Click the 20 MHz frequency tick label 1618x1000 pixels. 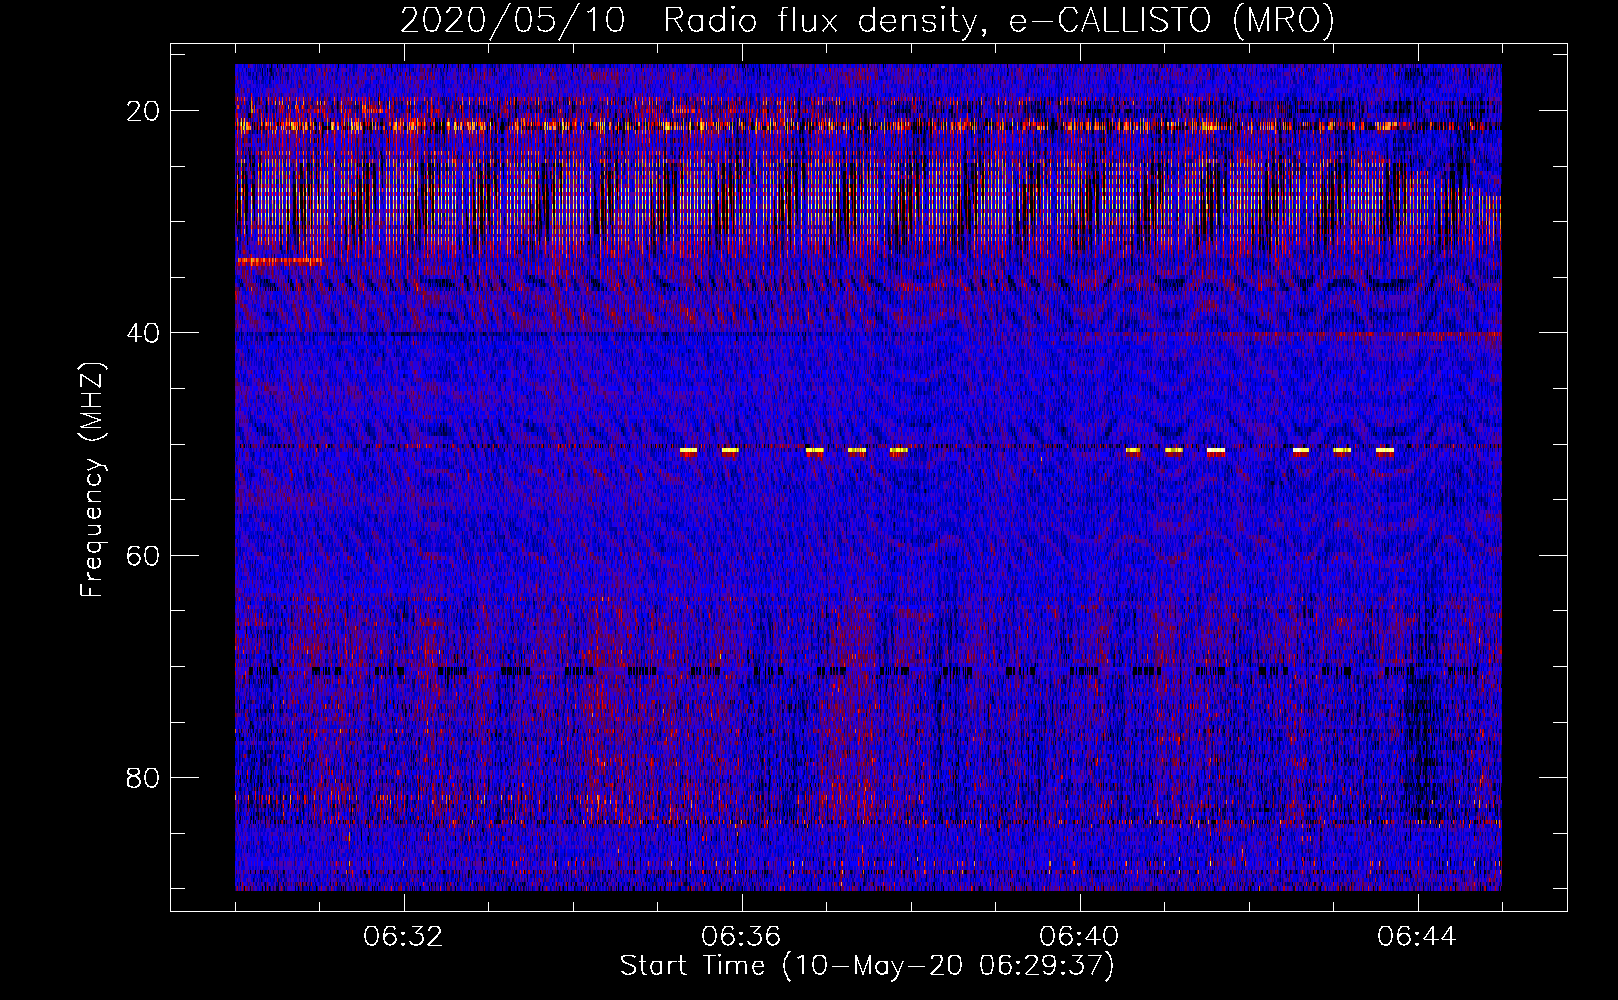[x=143, y=111]
